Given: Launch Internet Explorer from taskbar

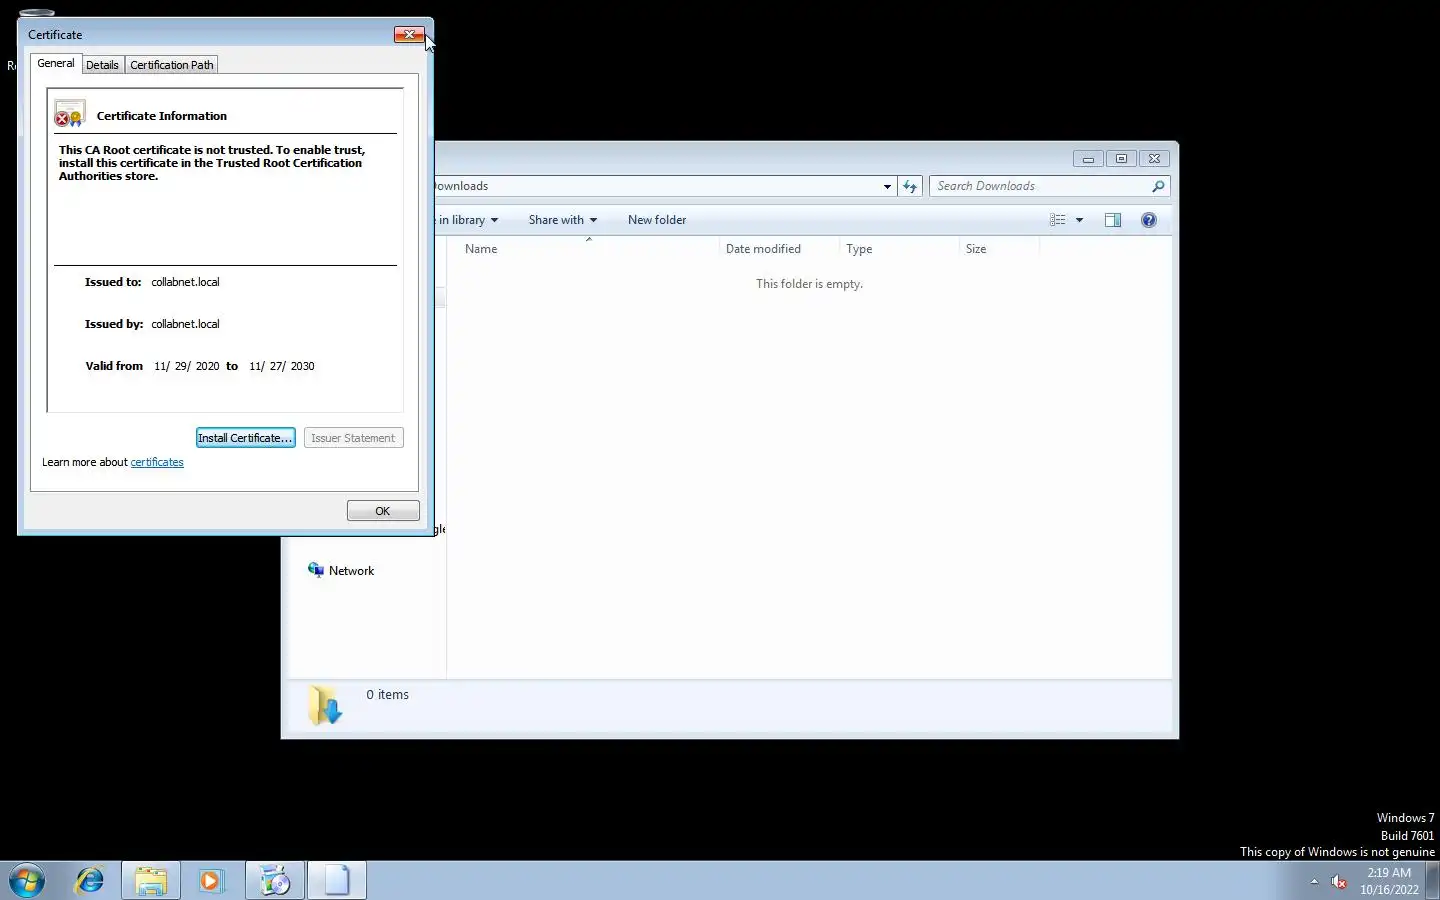Looking at the screenshot, I should coord(90,881).
